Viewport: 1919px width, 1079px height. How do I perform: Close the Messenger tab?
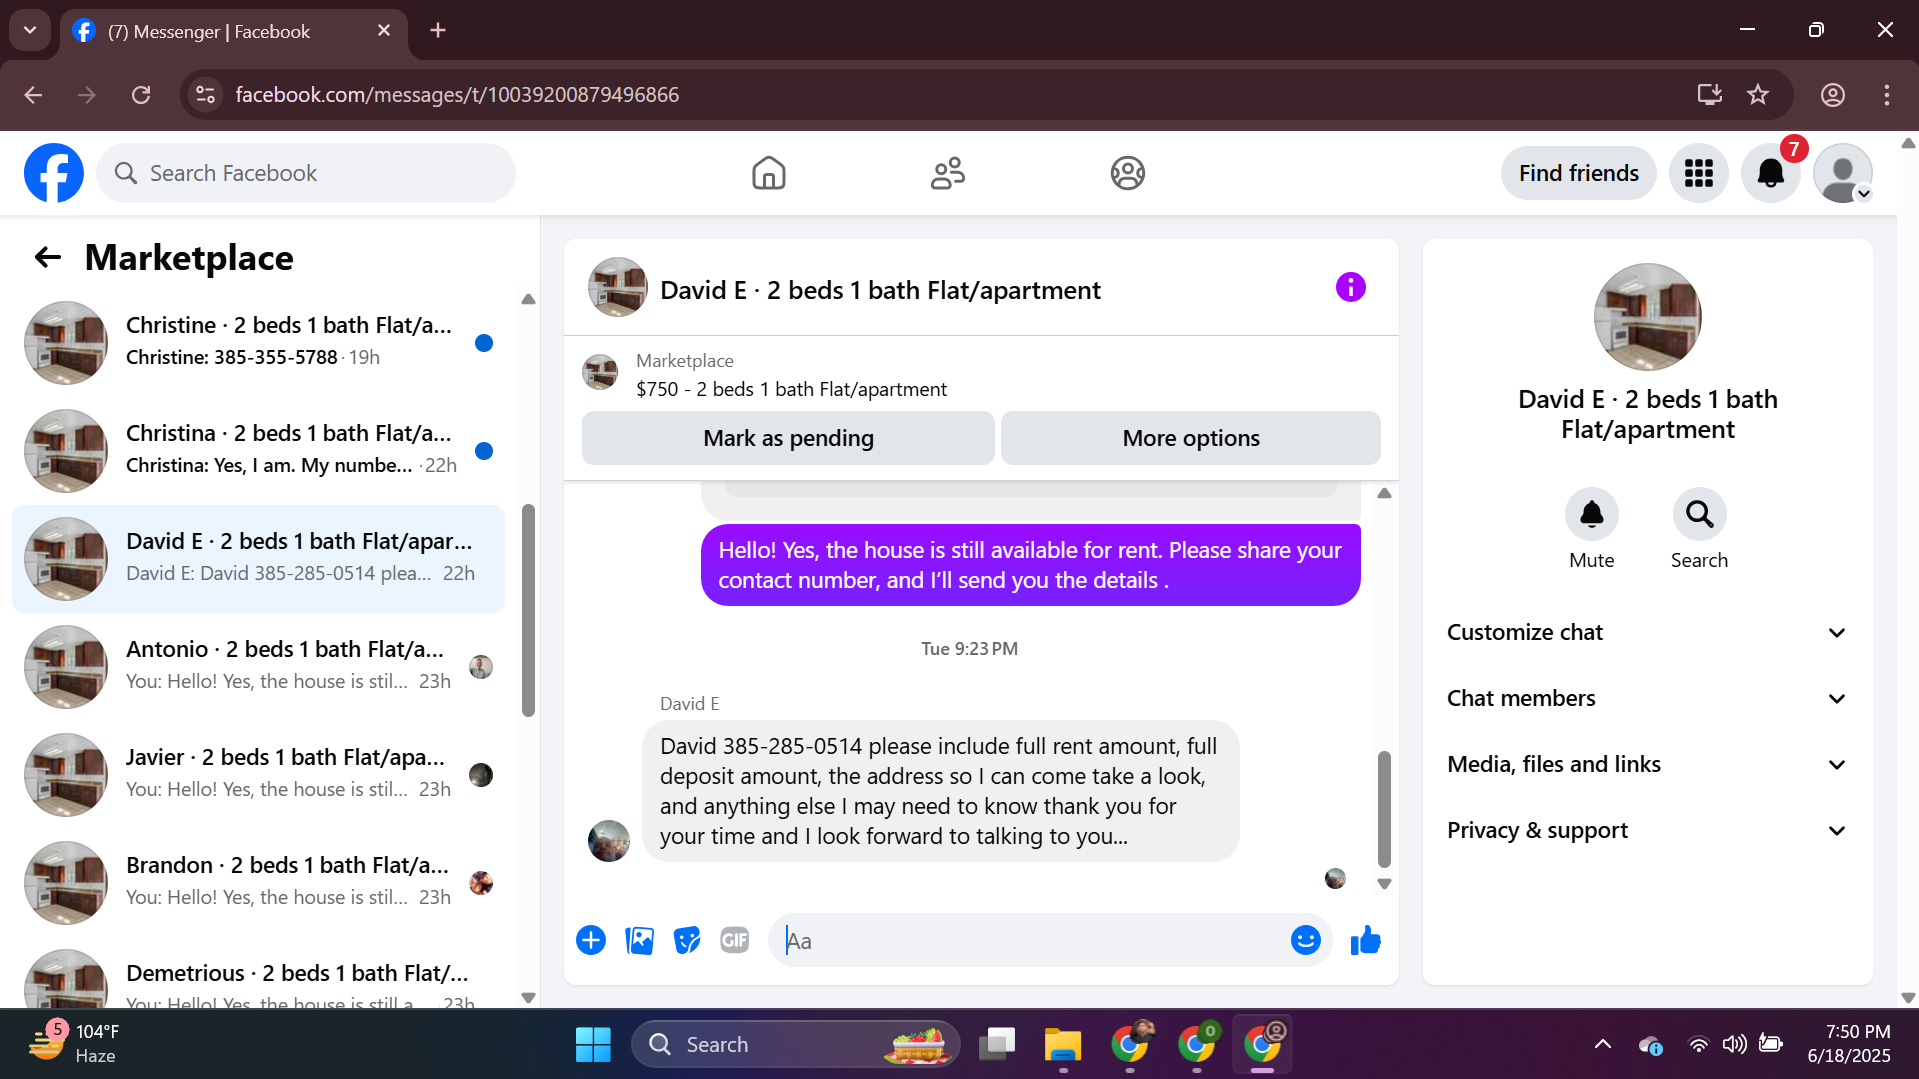[x=383, y=30]
